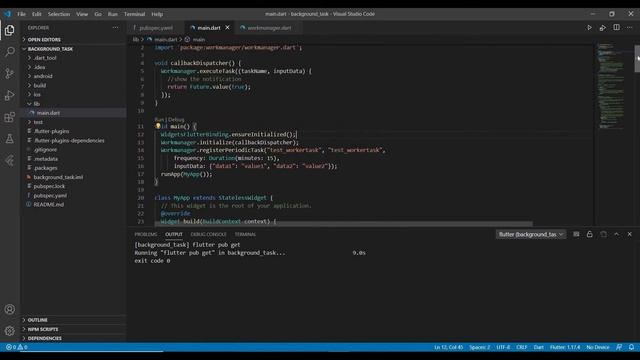Collapse the lib folder

click(73, 104)
